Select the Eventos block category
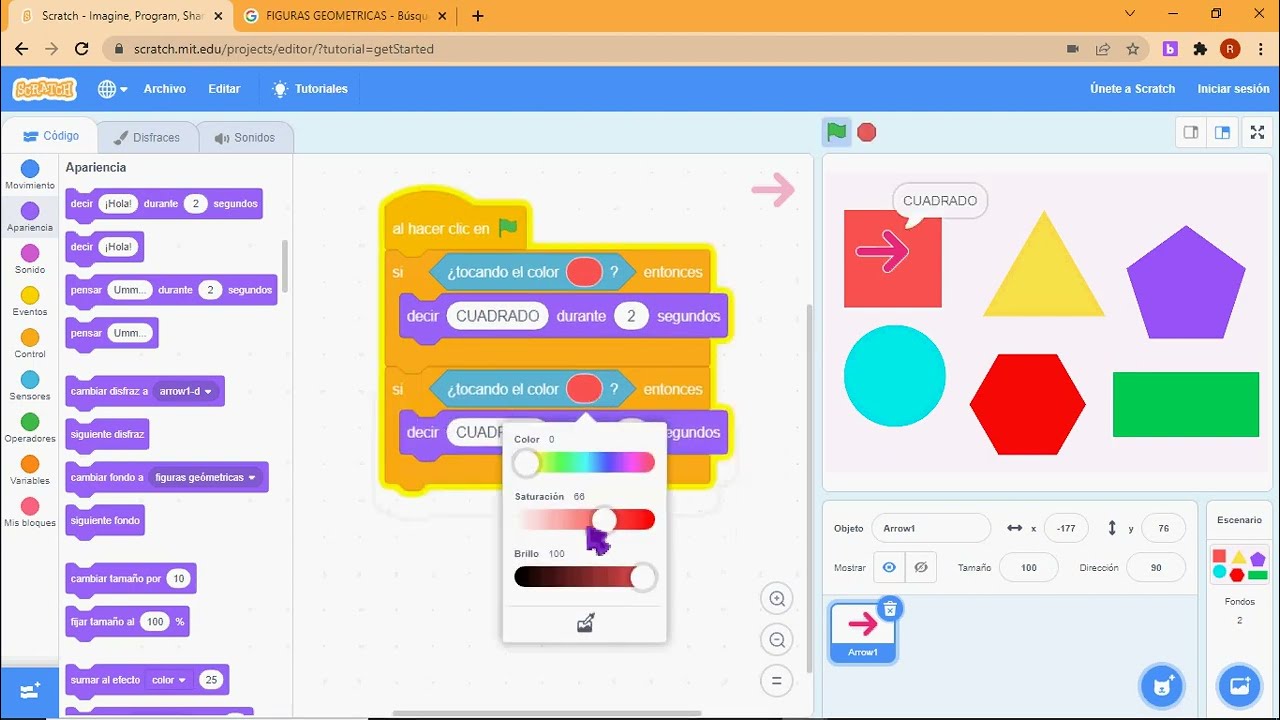This screenshot has height=720, width=1280. [30, 301]
